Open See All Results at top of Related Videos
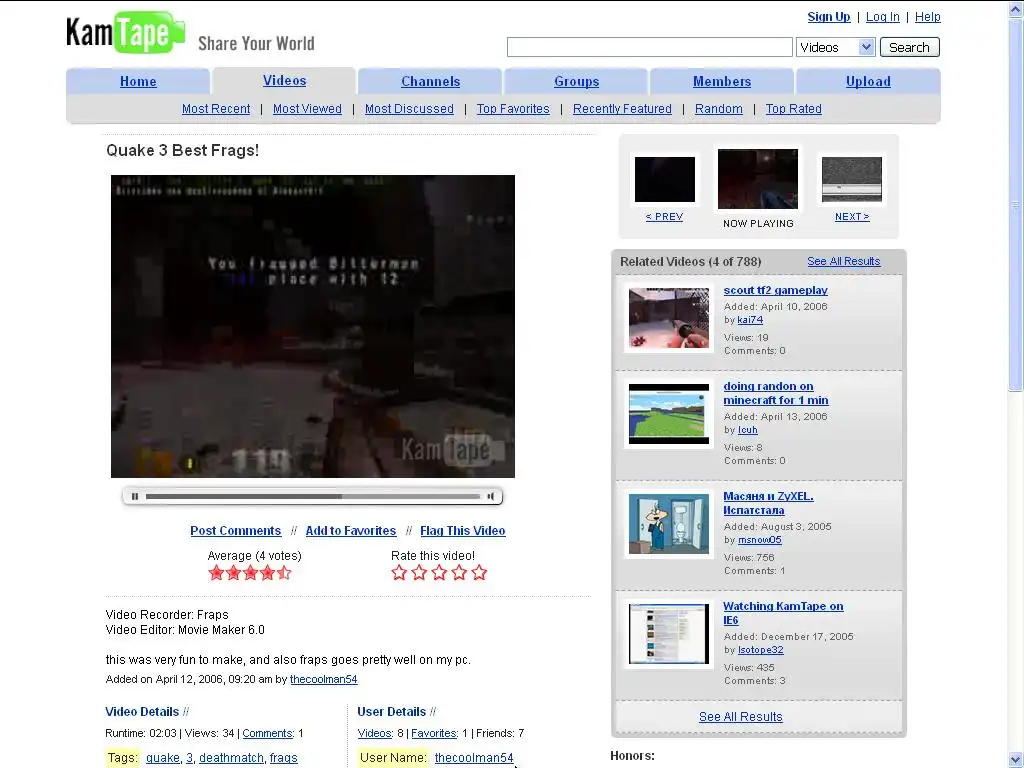1024x768 pixels. click(844, 261)
